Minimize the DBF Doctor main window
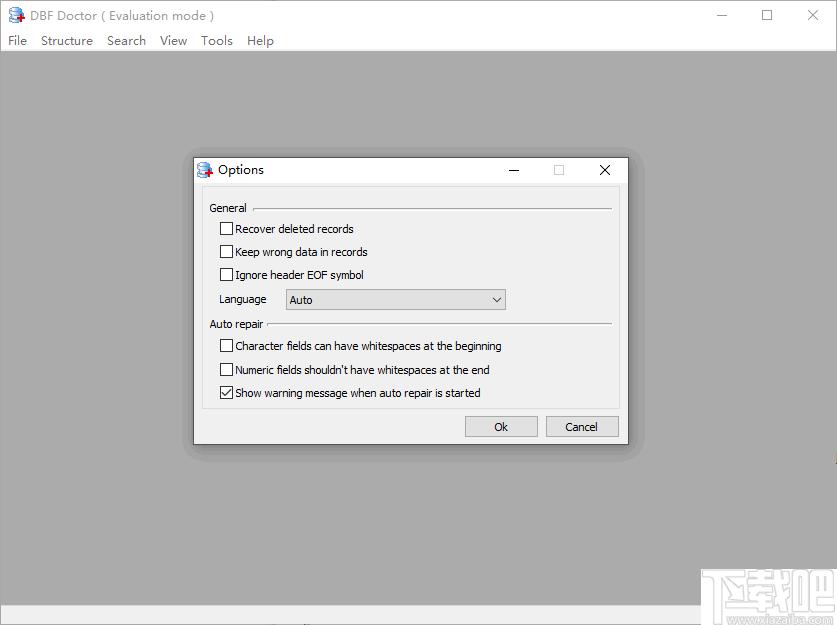837x625 pixels. (x=722, y=15)
